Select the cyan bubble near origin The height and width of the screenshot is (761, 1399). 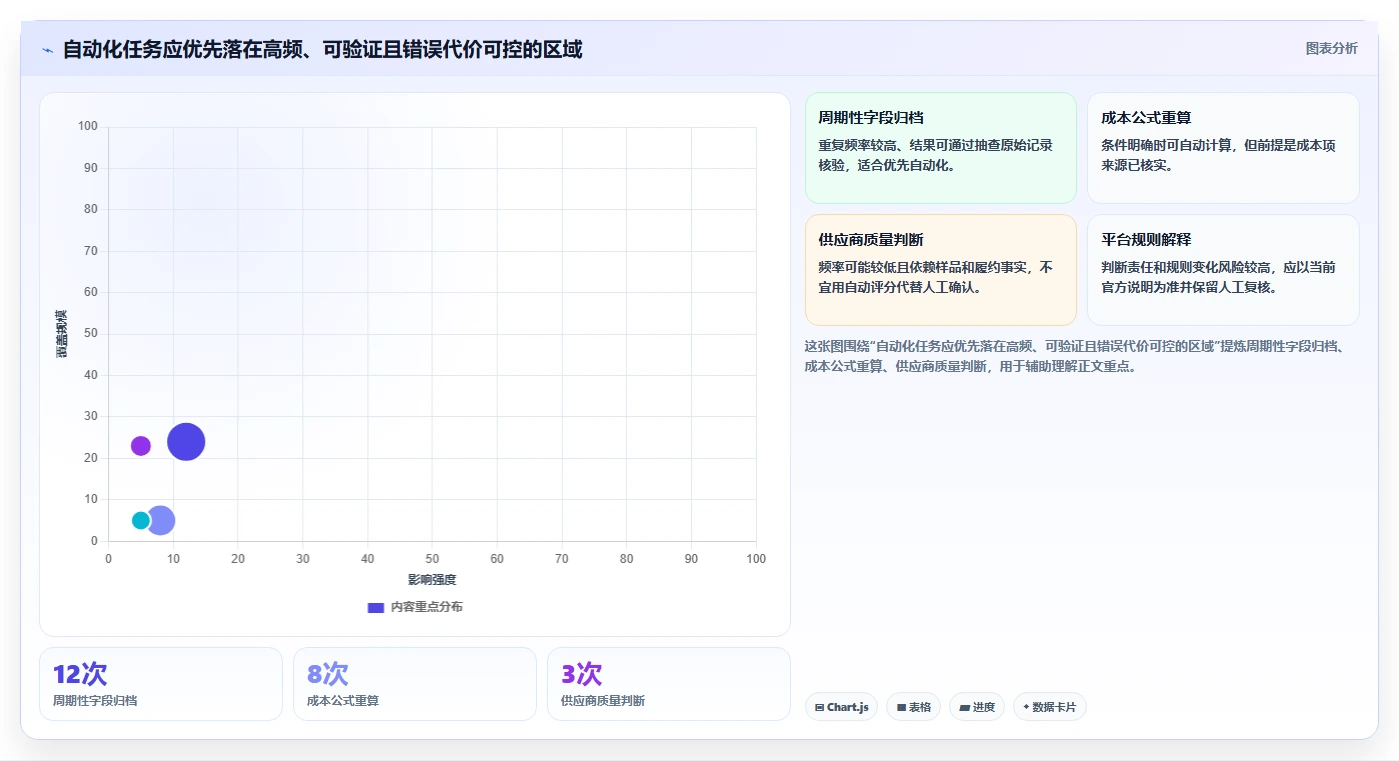141,520
